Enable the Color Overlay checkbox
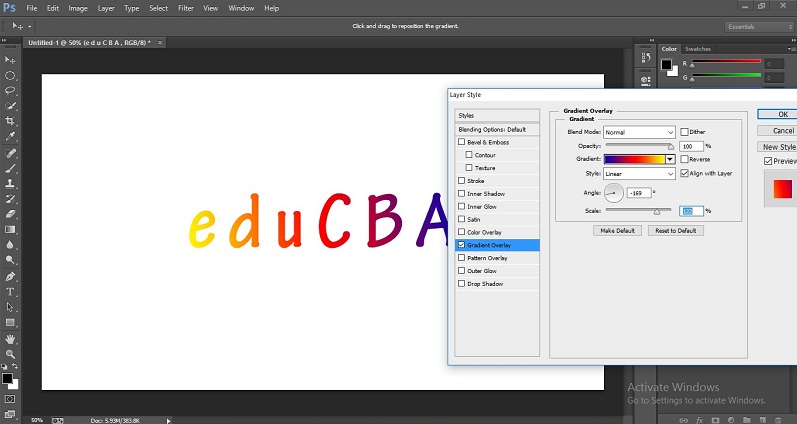 tap(462, 232)
